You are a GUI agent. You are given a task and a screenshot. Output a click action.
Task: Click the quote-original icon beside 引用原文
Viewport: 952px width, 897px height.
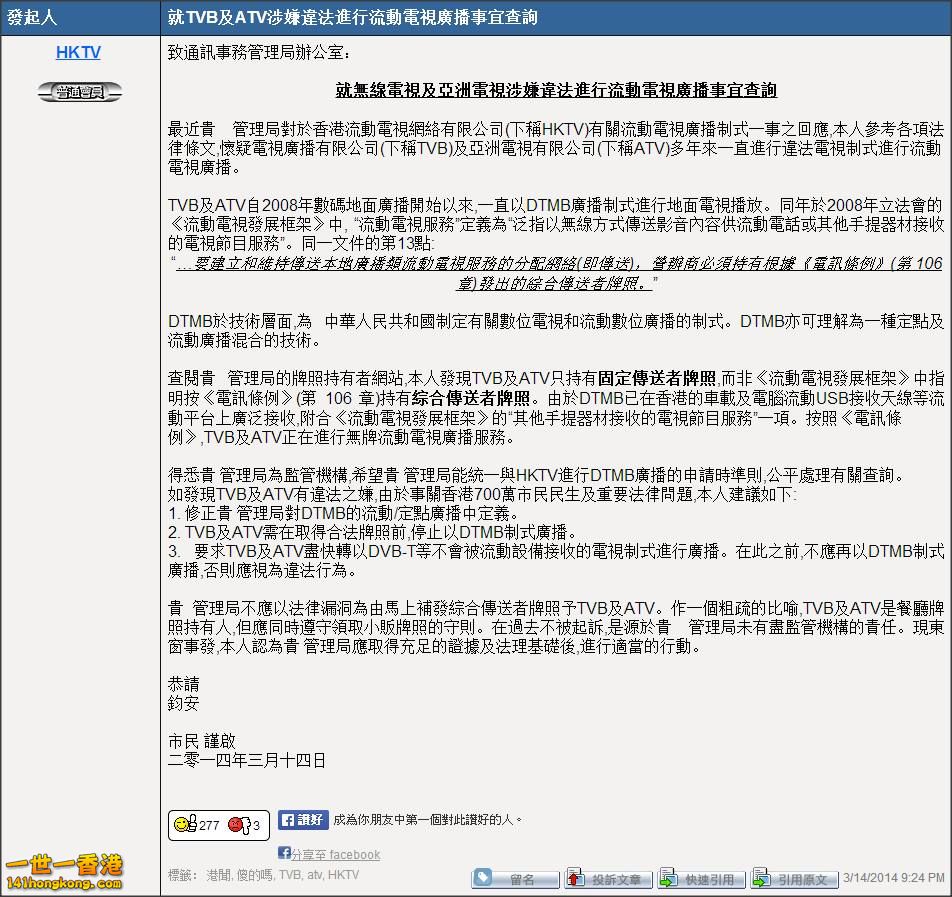coord(761,877)
